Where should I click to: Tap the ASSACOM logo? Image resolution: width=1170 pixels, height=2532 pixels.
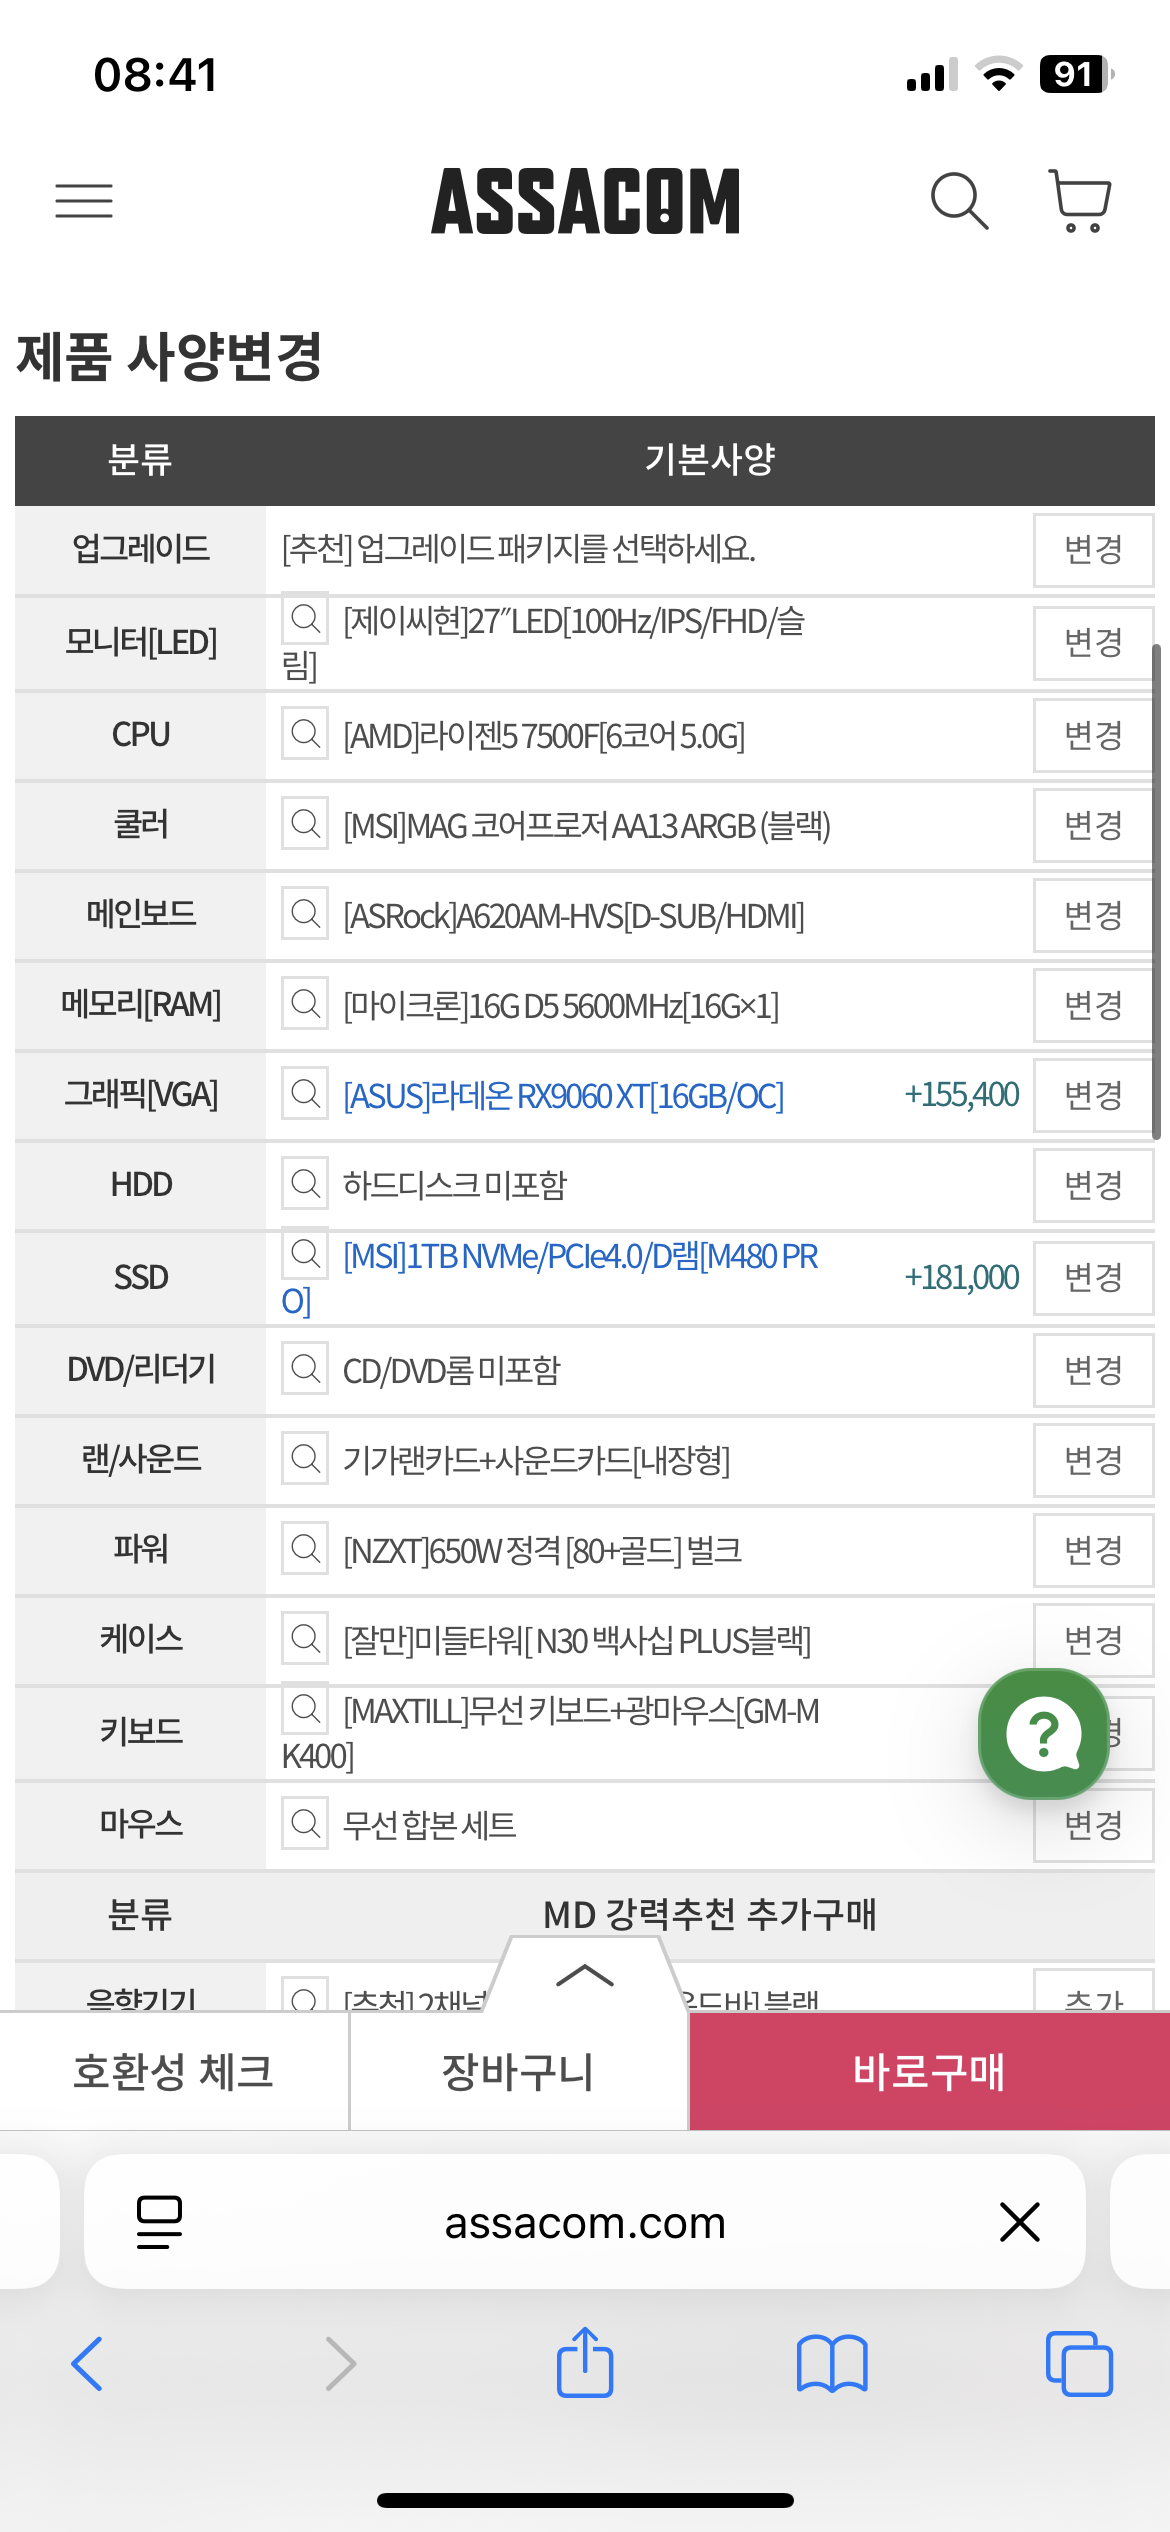585,201
